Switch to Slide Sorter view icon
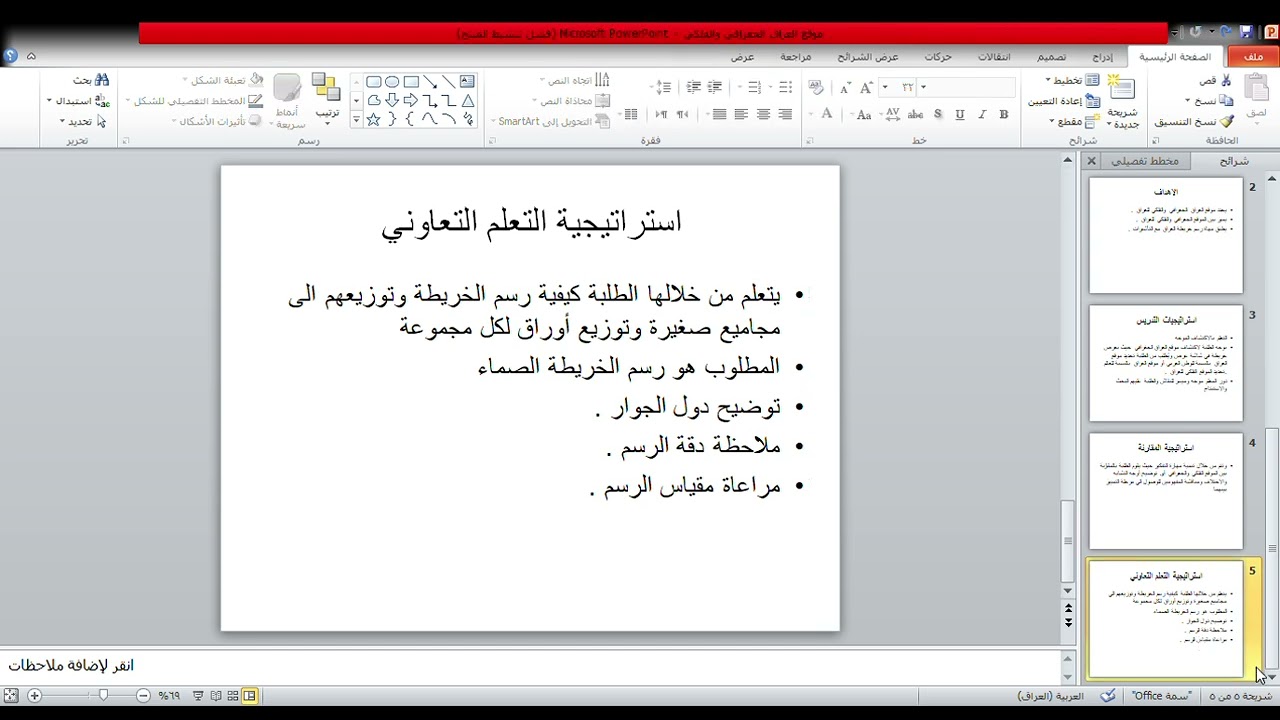This screenshot has width=1280, height=720. pos(232,695)
